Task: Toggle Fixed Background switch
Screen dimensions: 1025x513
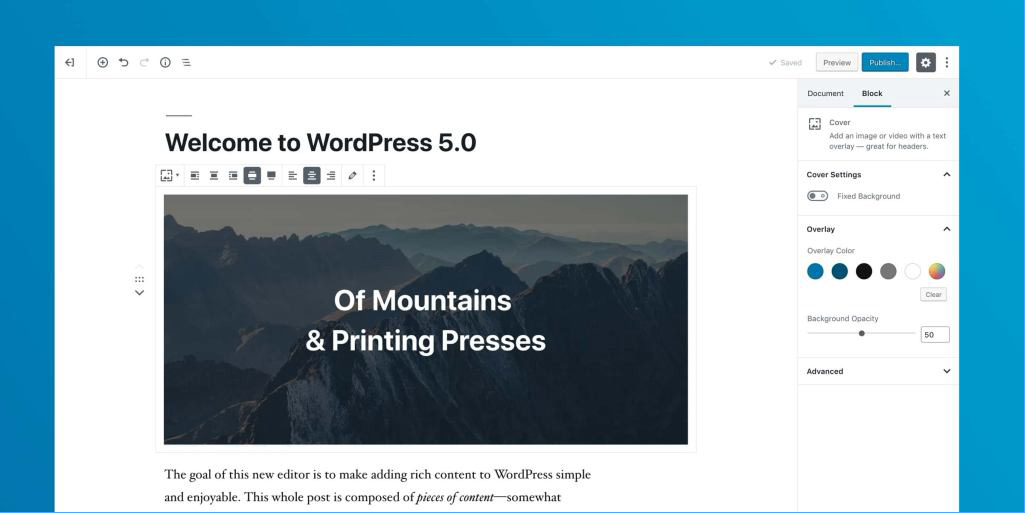Action: pos(817,196)
